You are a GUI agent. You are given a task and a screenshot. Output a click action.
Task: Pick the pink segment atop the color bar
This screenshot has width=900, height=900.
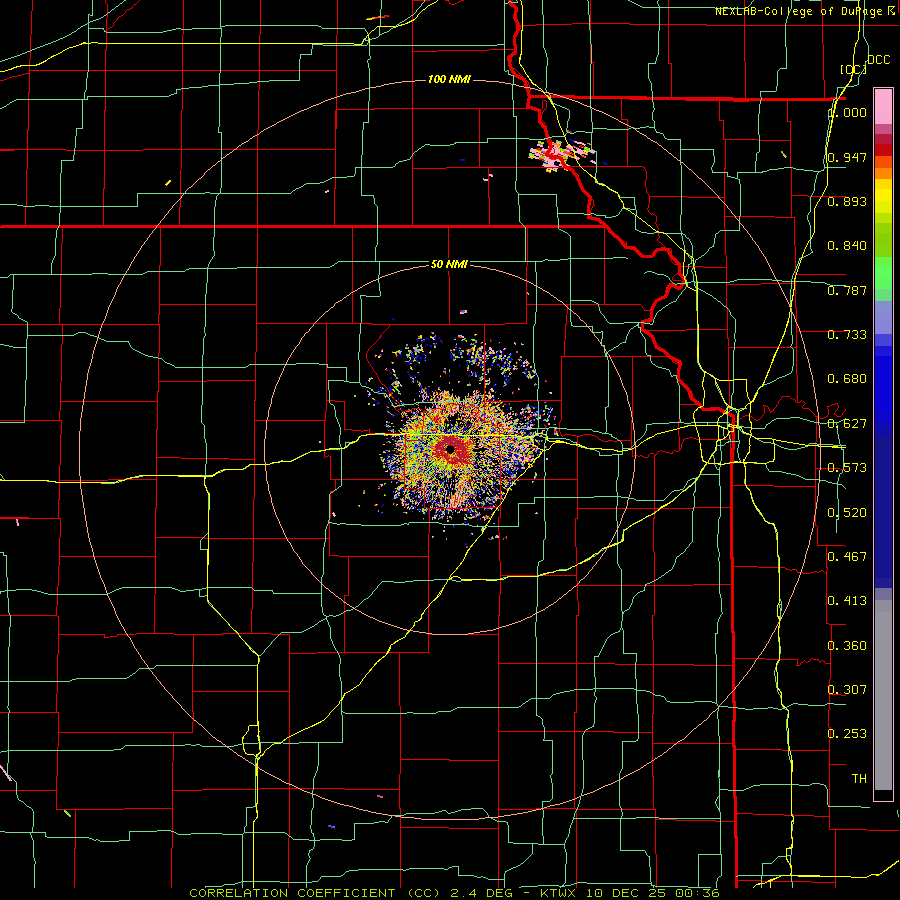coord(883,107)
